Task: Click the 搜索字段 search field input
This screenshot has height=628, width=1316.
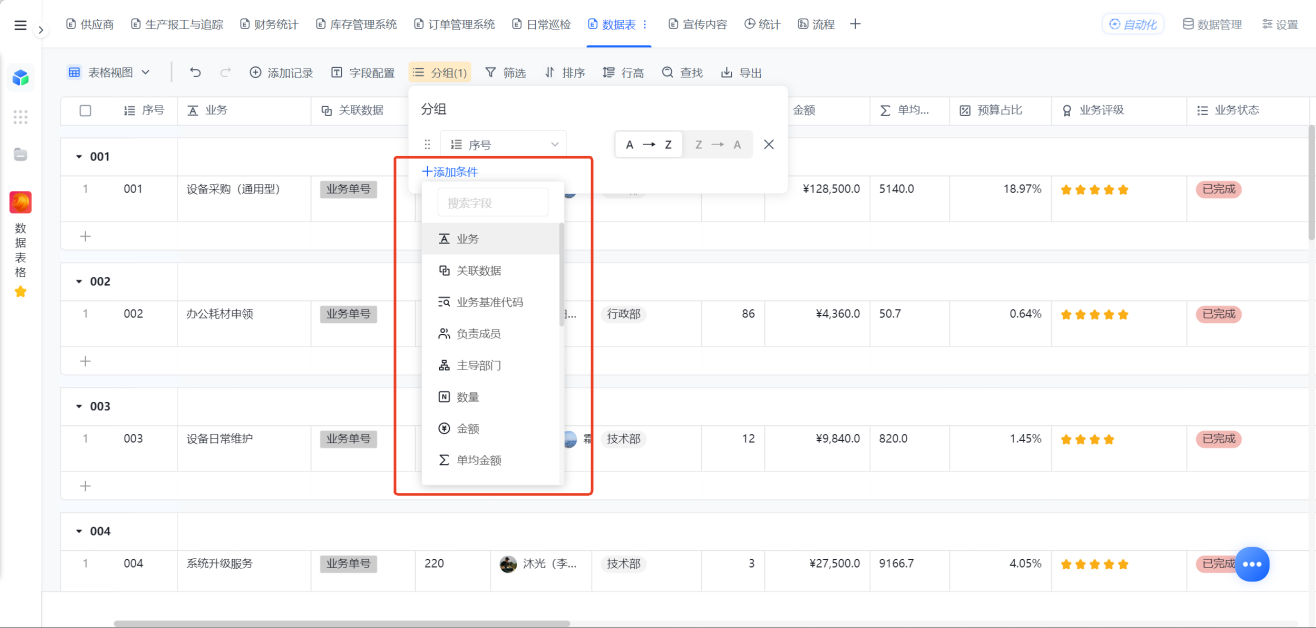Action: tap(493, 203)
